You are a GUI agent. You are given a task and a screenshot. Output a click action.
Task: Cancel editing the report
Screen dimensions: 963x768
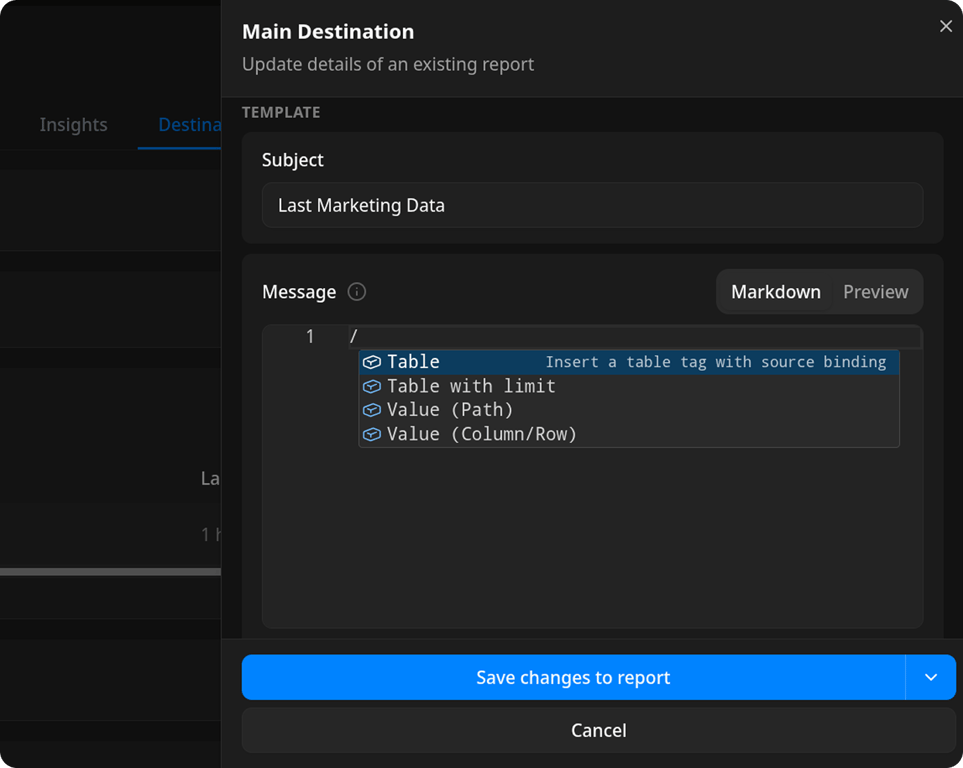(x=597, y=730)
